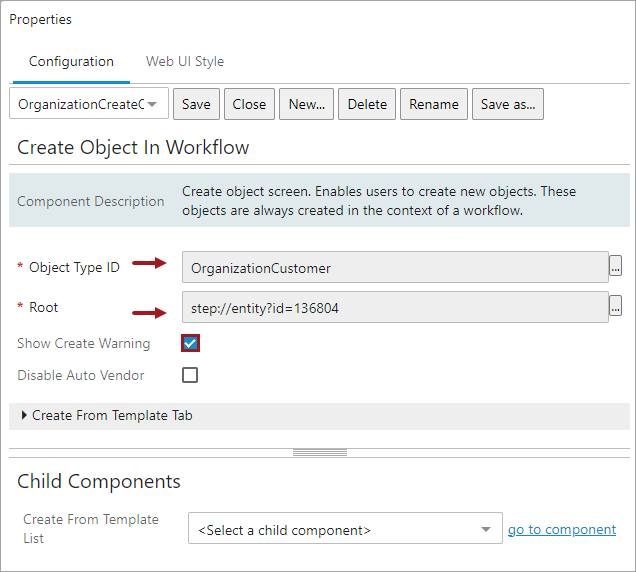Click ellipsis button beside Root field

coord(616,308)
